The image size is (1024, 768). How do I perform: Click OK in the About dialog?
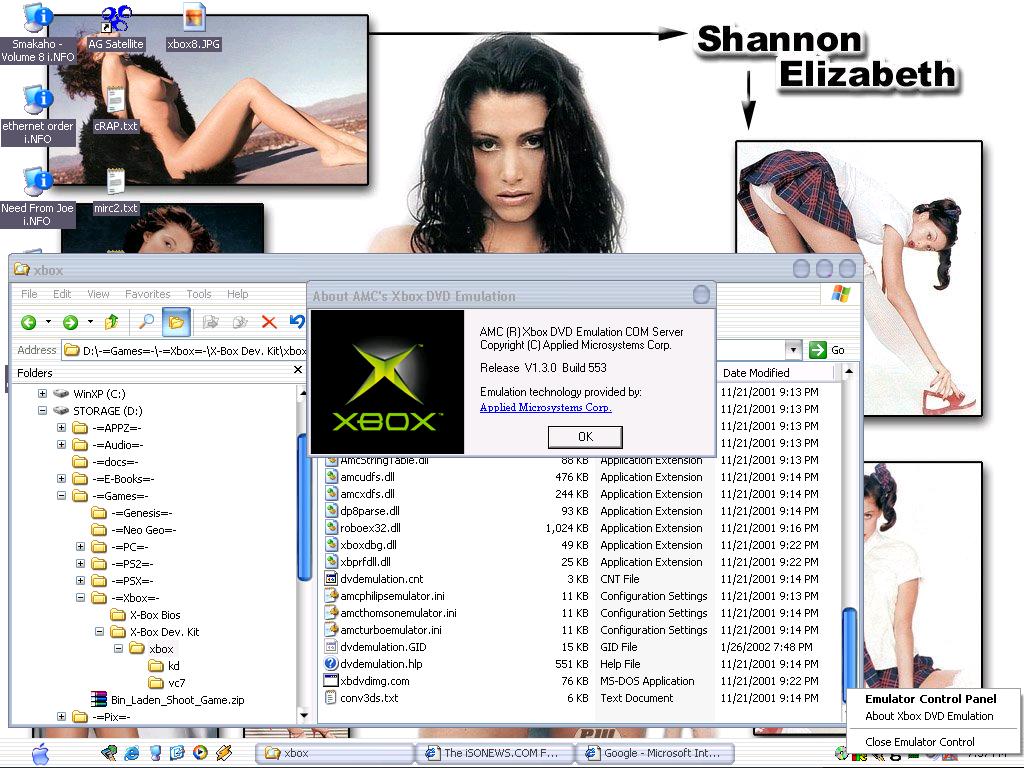(x=585, y=437)
